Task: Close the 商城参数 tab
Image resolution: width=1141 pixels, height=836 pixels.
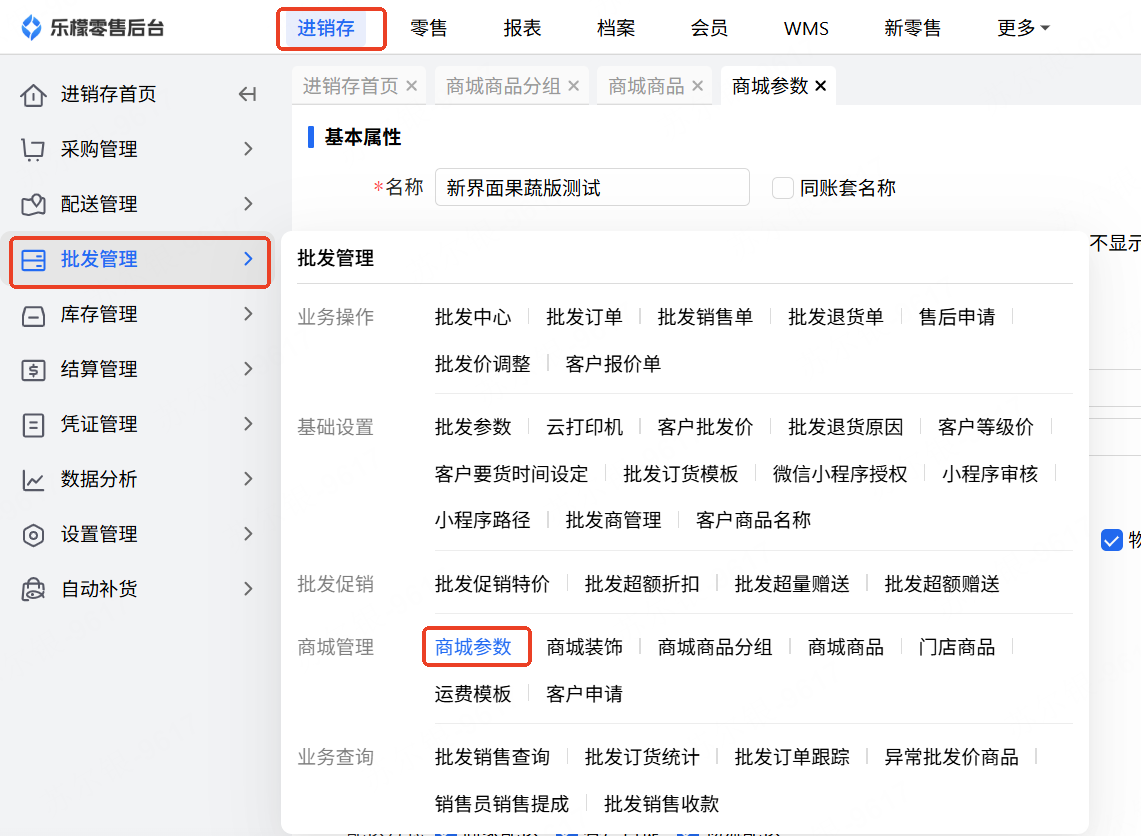Action: click(821, 86)
